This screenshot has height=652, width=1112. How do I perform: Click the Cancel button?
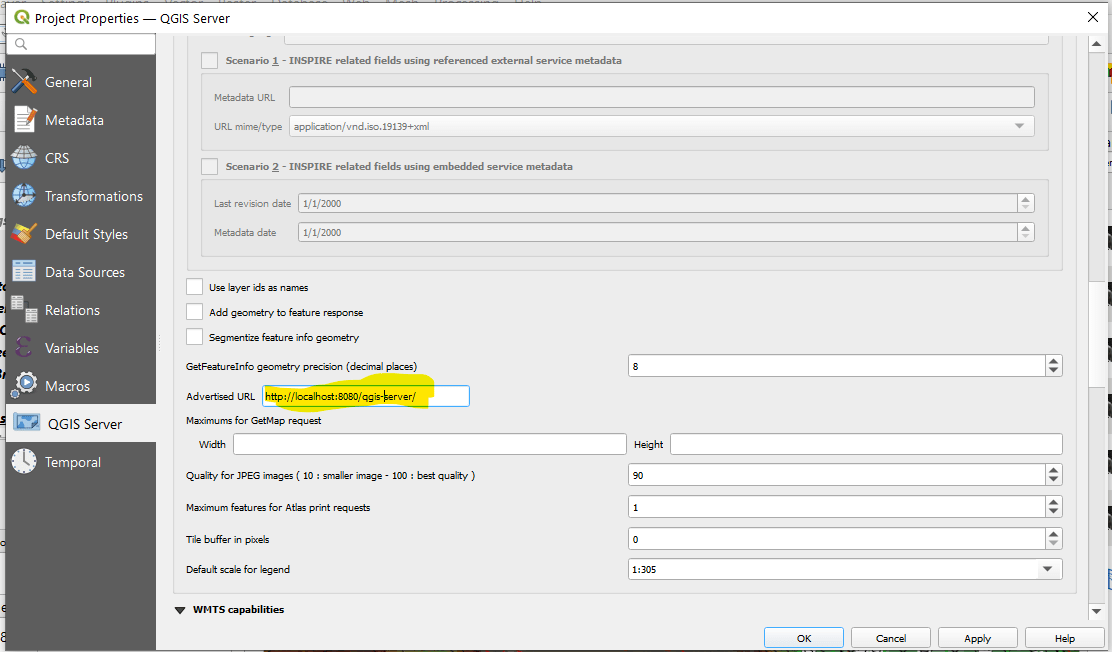(891, 638)
